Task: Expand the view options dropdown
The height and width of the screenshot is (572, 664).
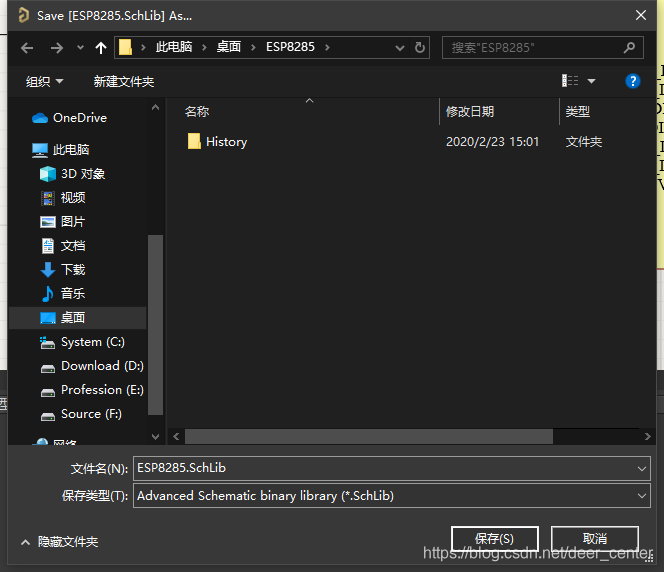Action: pyautogui.click(x=591, y=81)
